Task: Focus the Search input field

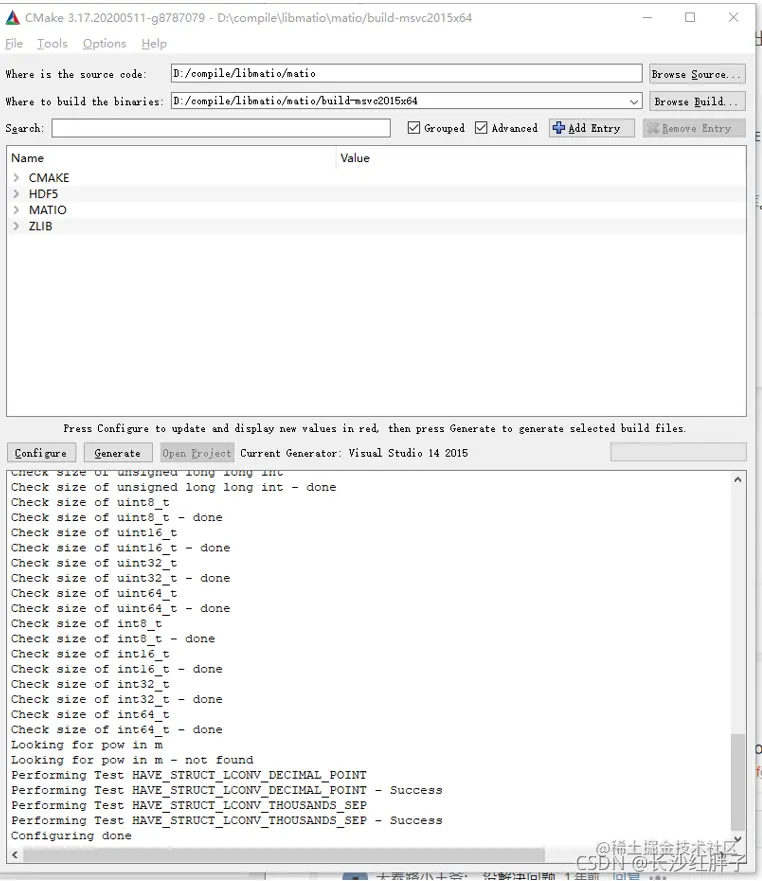Action: (221, 128)
